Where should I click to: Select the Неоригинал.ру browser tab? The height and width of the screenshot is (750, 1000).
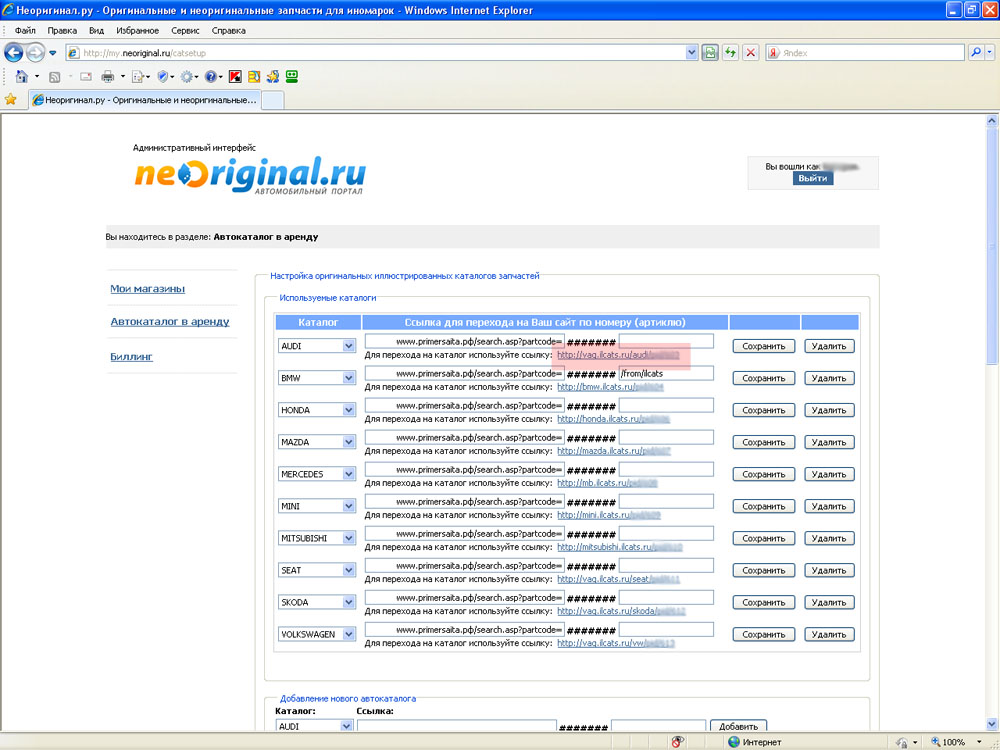pyautogui.click(x=145, y=100)
